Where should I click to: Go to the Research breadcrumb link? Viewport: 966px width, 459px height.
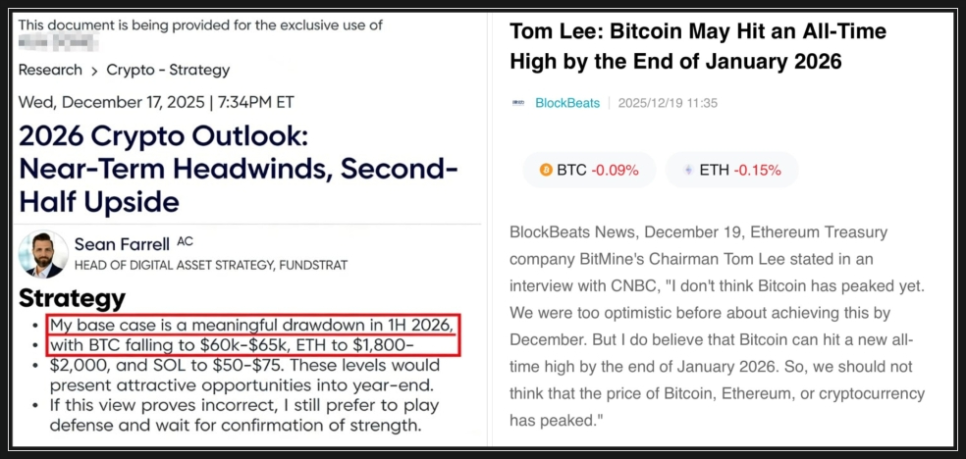[x=50, y=70]
